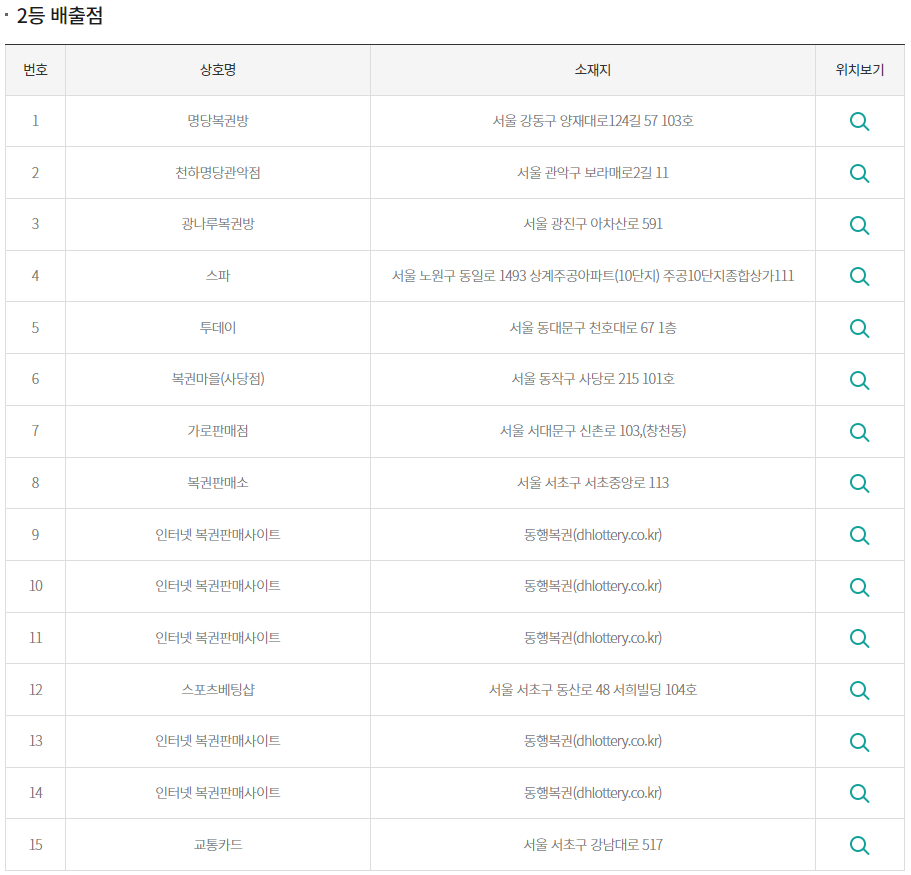This screenshot has height=875, width=911.
Task: Click the 서울 노원구 동일로 1493 address
Action: coord(593,275)
